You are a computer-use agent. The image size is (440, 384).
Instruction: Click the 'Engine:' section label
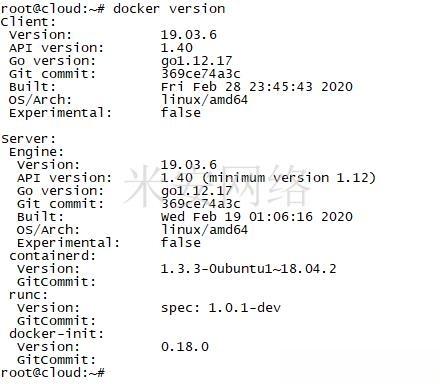pyautogui.click(x=36, y=152)
